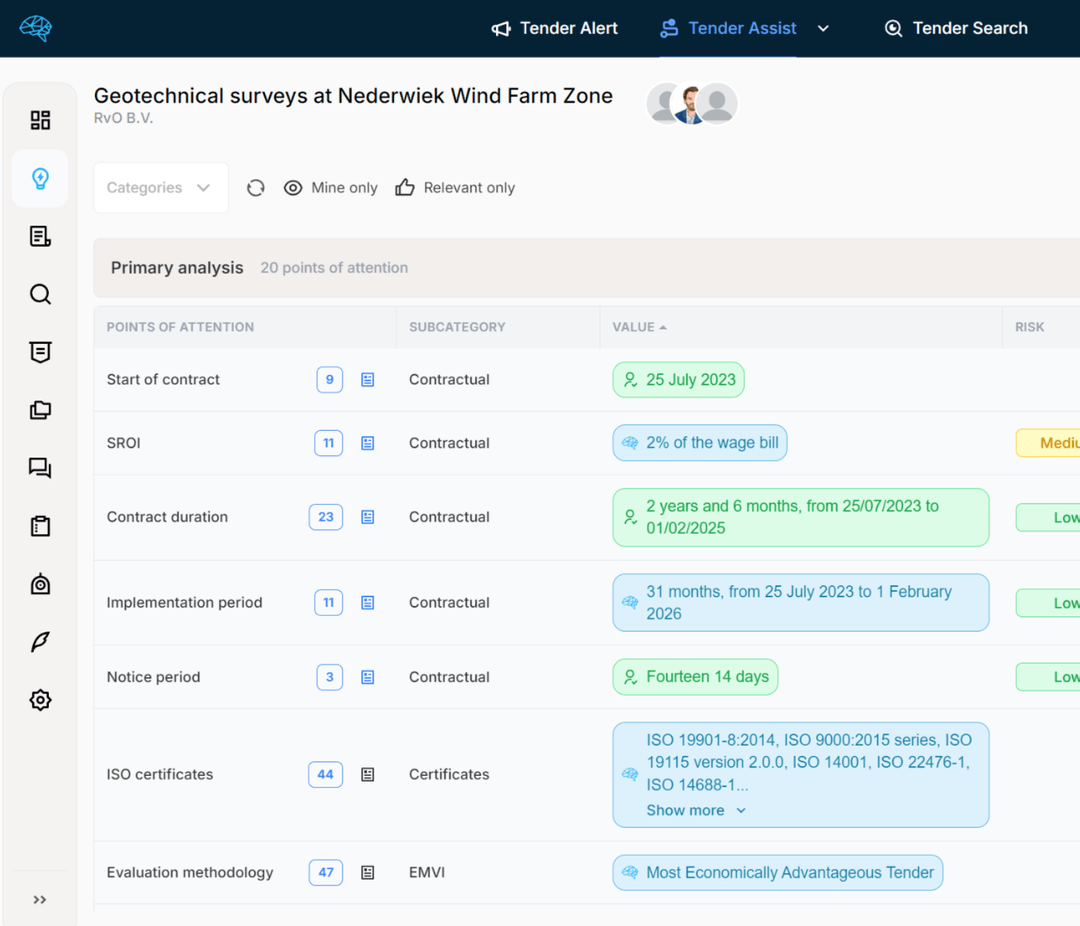The width and height of the screenshot is (1080, 926).
Task: Toggle the Relevant only filter
Action: (x=456, y=188)
